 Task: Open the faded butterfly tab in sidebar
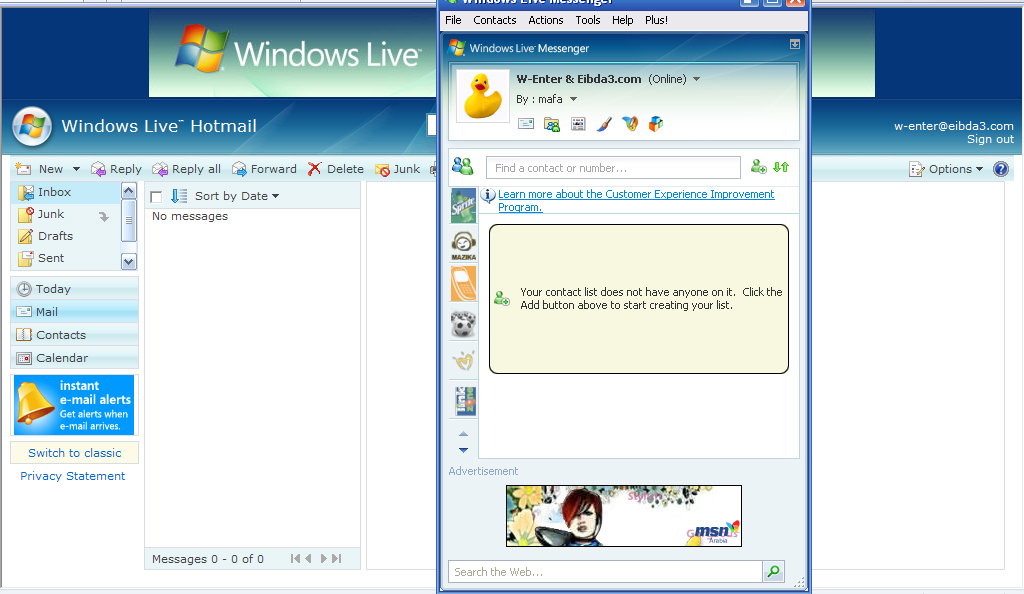464,360
